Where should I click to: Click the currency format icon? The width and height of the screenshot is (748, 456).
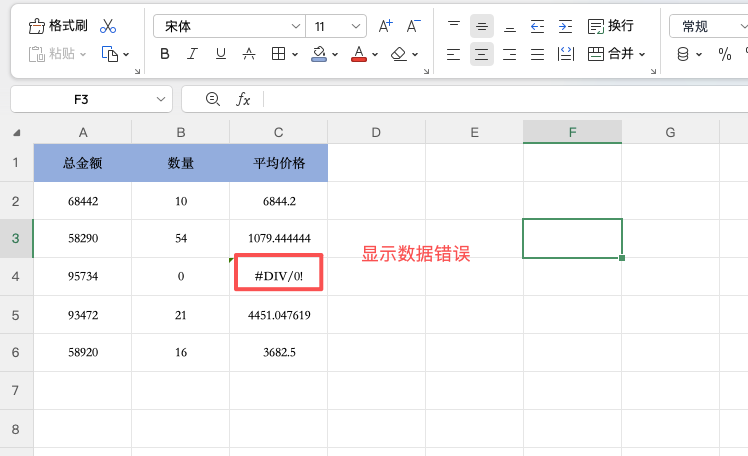683,54
